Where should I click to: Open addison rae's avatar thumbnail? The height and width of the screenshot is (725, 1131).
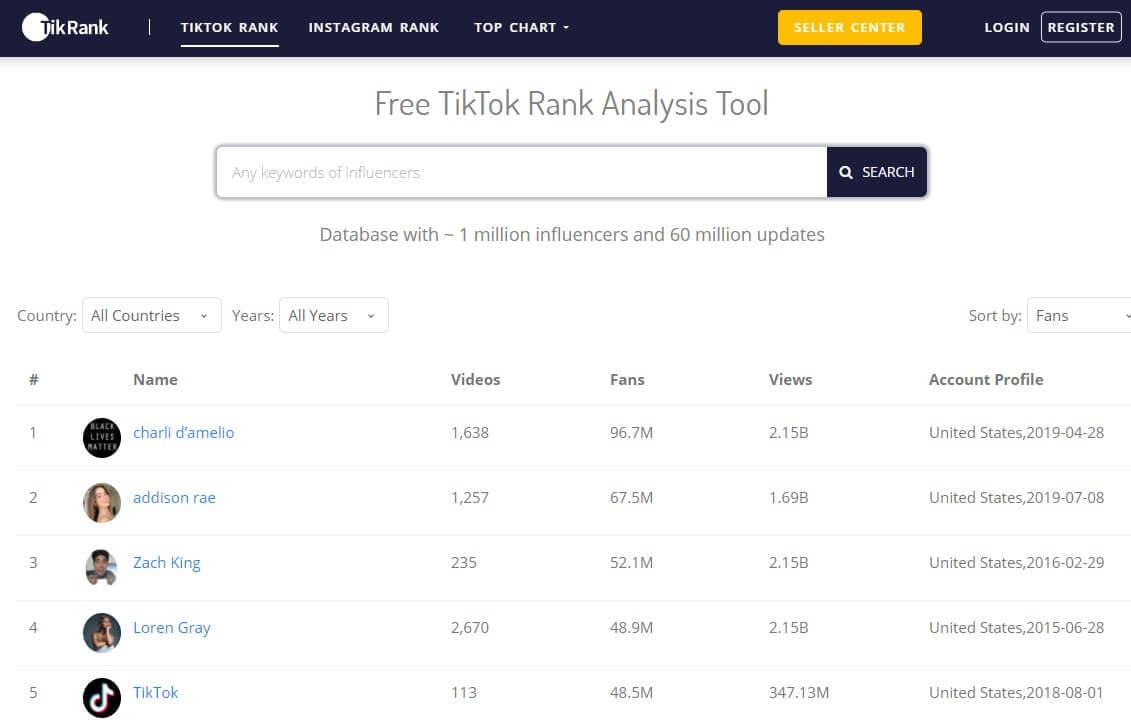pyautogui.click(x=102, y=502)
